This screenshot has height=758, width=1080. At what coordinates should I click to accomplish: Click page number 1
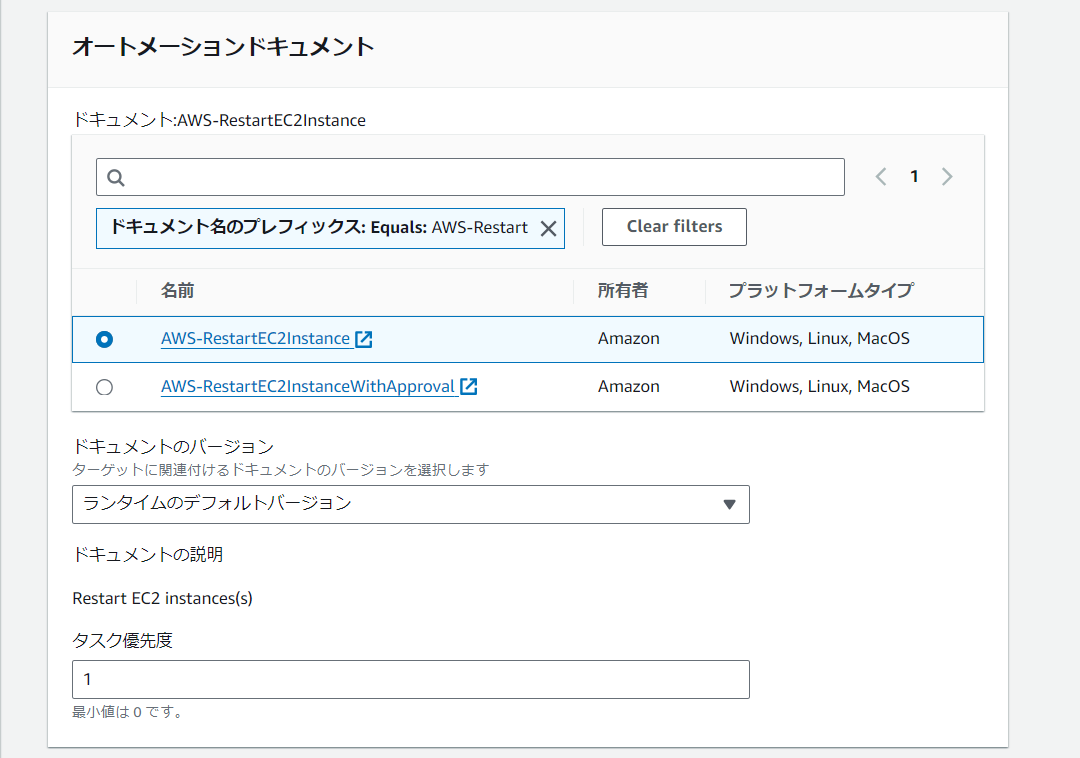(914, 177)
